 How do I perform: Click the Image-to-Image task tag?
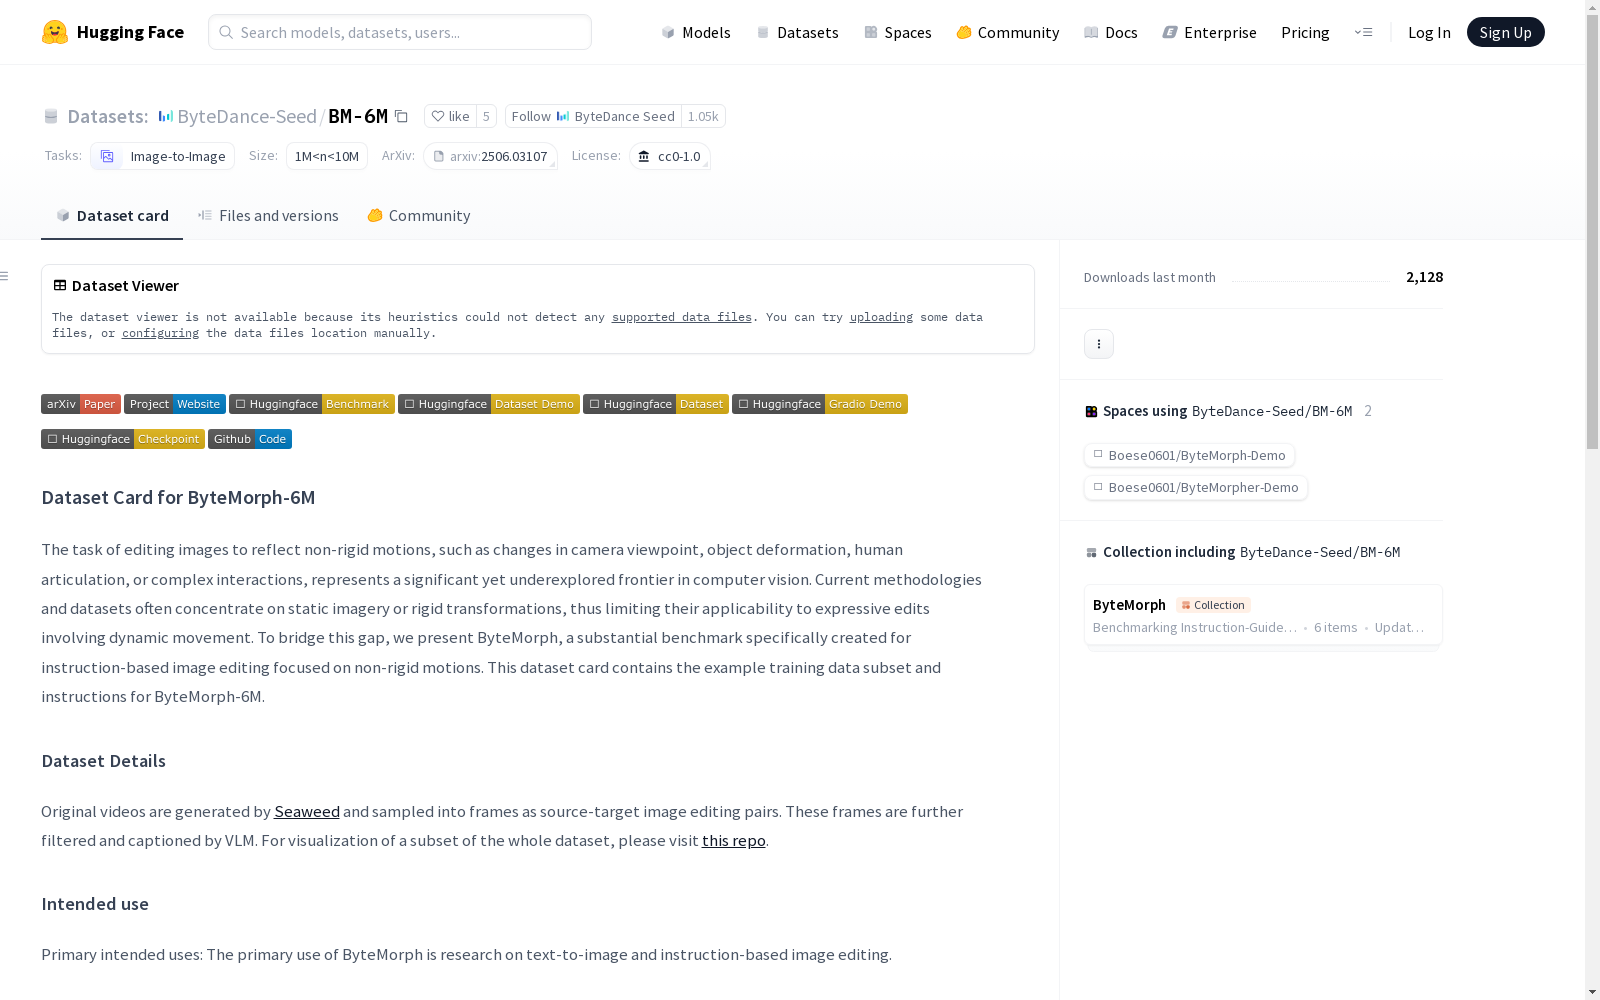click(x=163, y=156)
